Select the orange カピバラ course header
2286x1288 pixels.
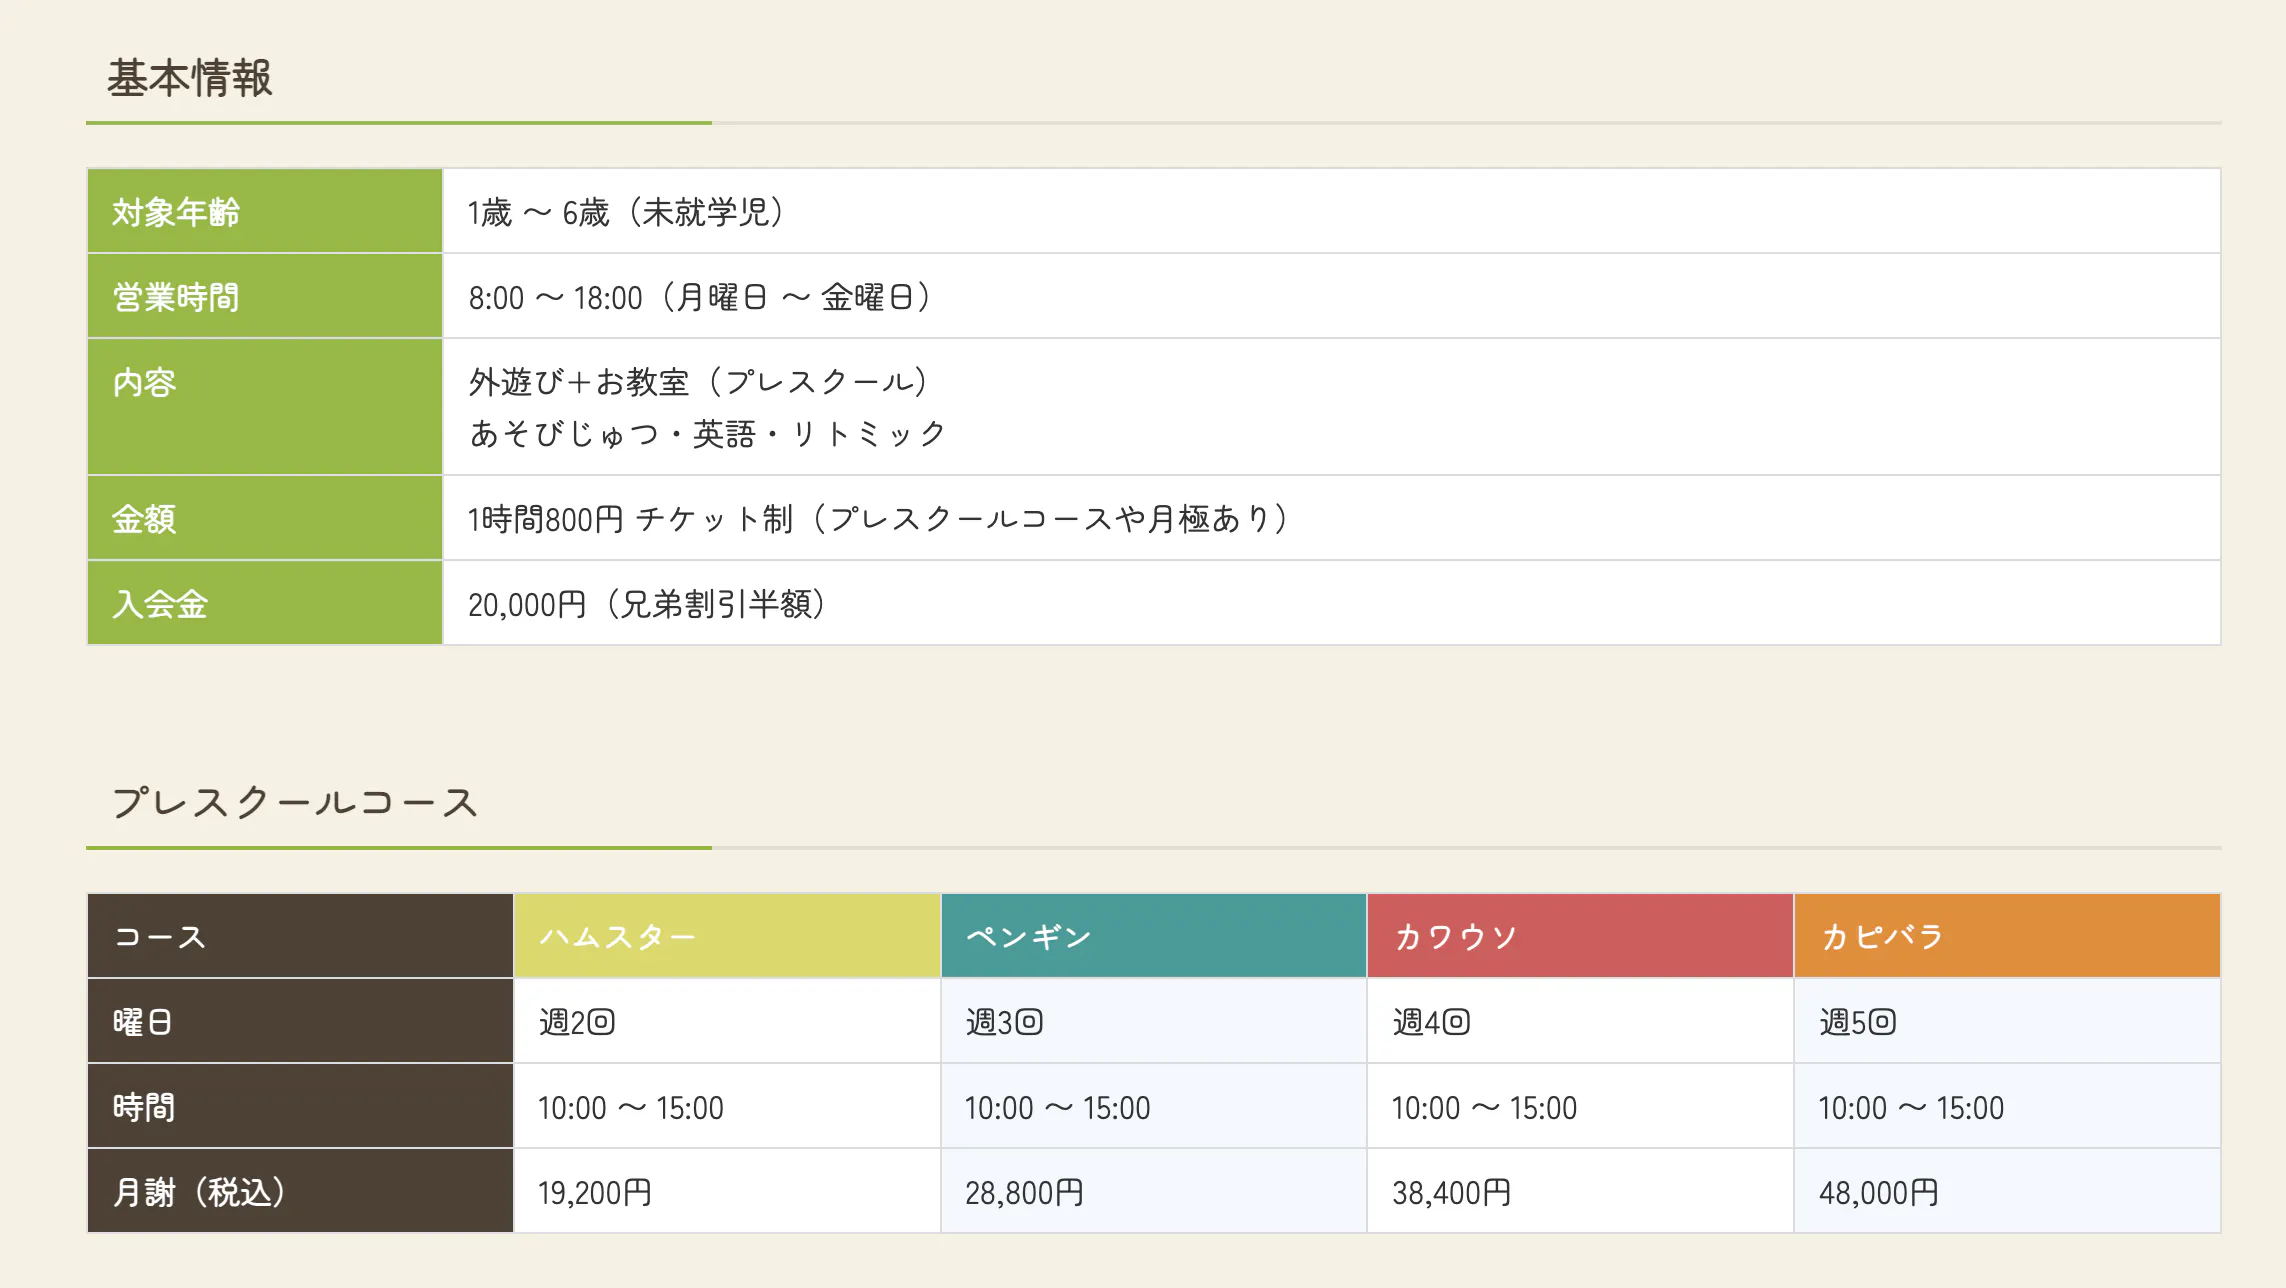2007,936
